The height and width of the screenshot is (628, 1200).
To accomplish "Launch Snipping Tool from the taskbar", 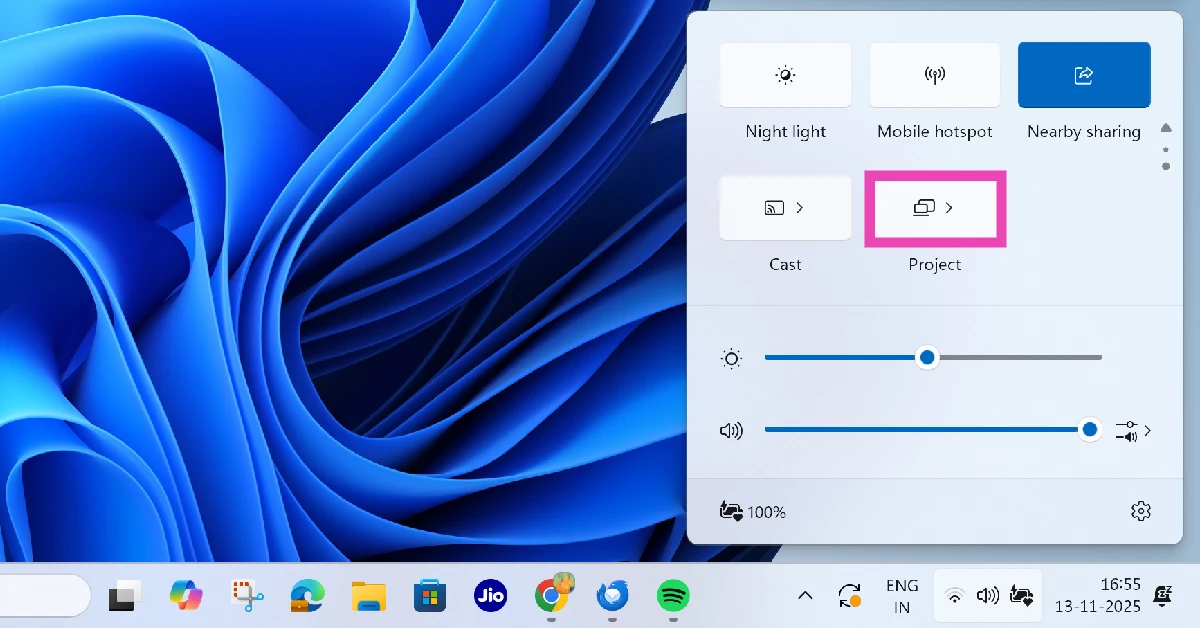I will (247, 595).
